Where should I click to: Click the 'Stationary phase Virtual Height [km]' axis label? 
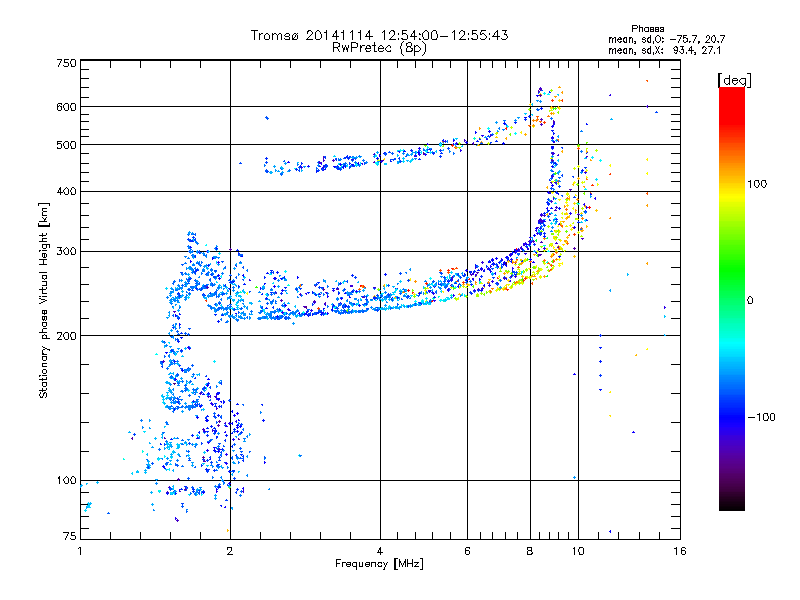(44, 300)
